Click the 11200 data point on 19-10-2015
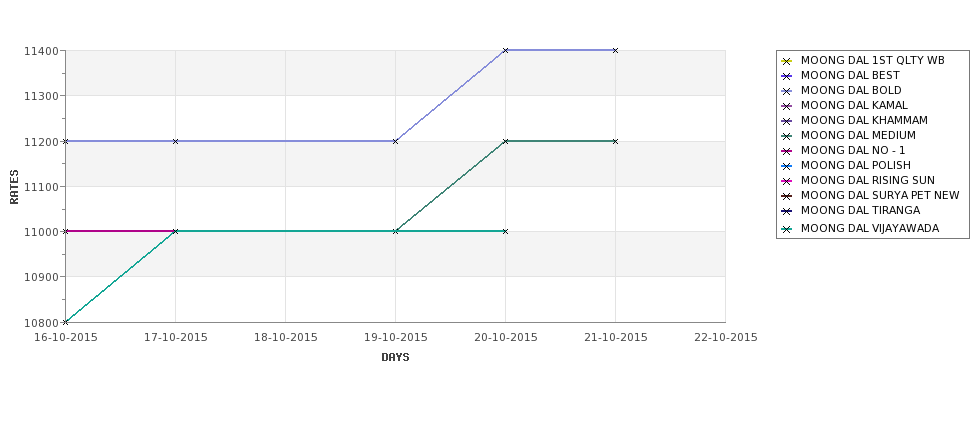Screen dimensions: 975x429 coord(395,141)
